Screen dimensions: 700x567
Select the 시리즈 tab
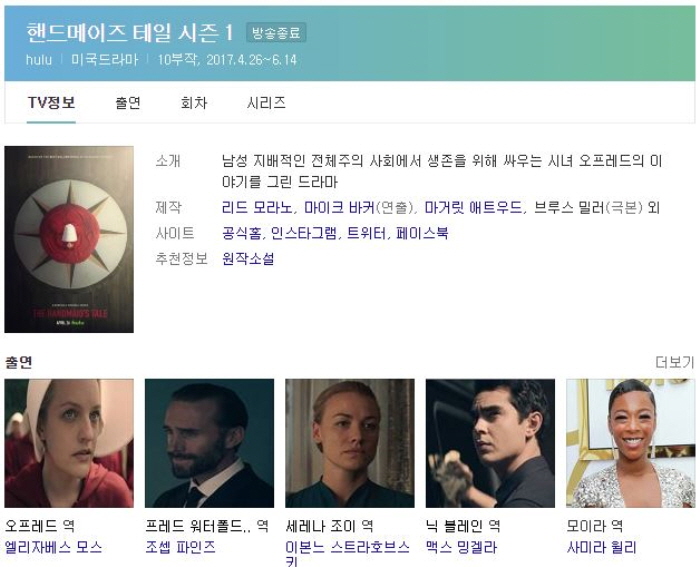266,103
